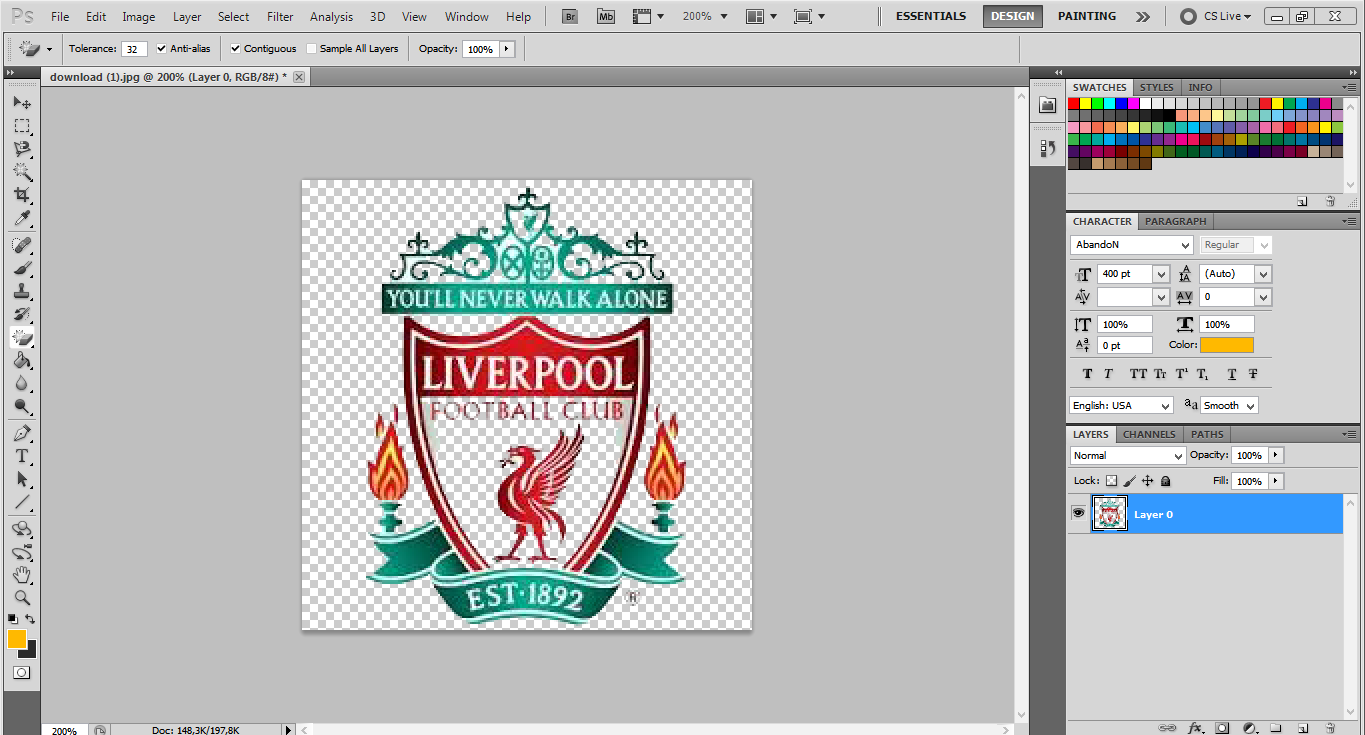Create a new layer in Layers panel
1365x735 pixels.
click(1303, 727)
